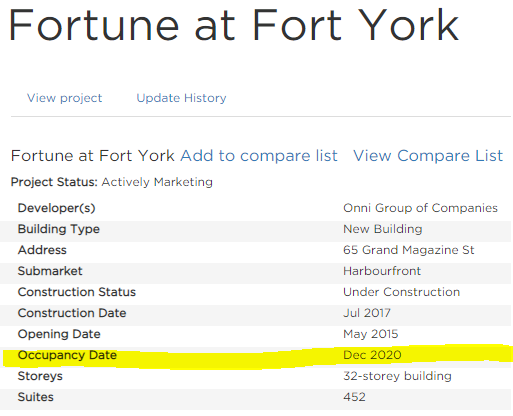Screen dimensions: 513x416
Task: Select the Project Status Actively Marketing text
Action: pos(112,182)
